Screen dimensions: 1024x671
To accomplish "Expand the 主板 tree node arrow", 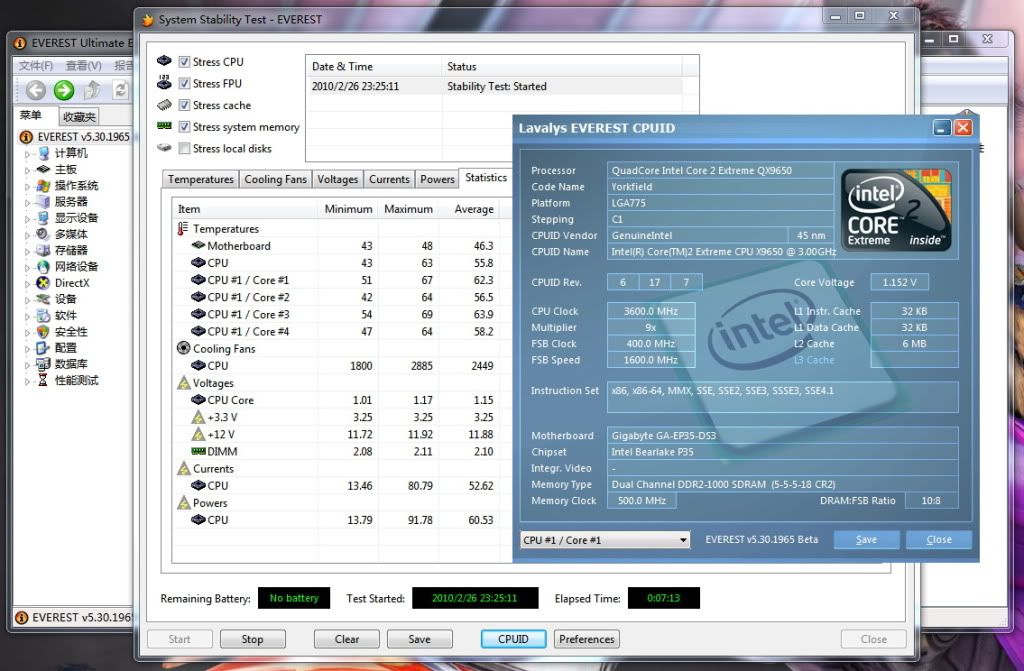I will pos(28,170).
